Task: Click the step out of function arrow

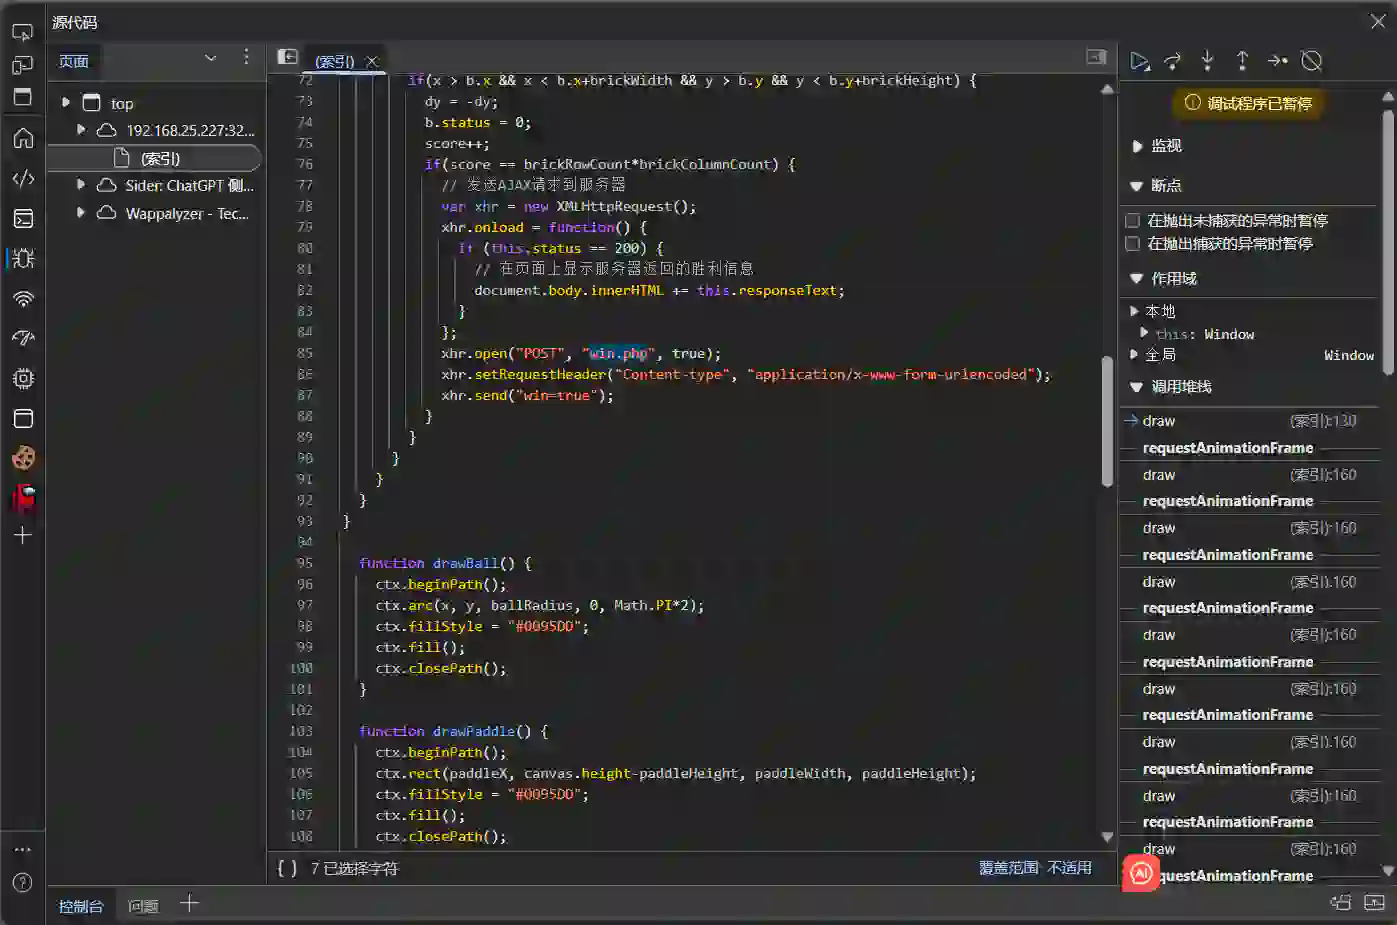Action: point(1242,62)
